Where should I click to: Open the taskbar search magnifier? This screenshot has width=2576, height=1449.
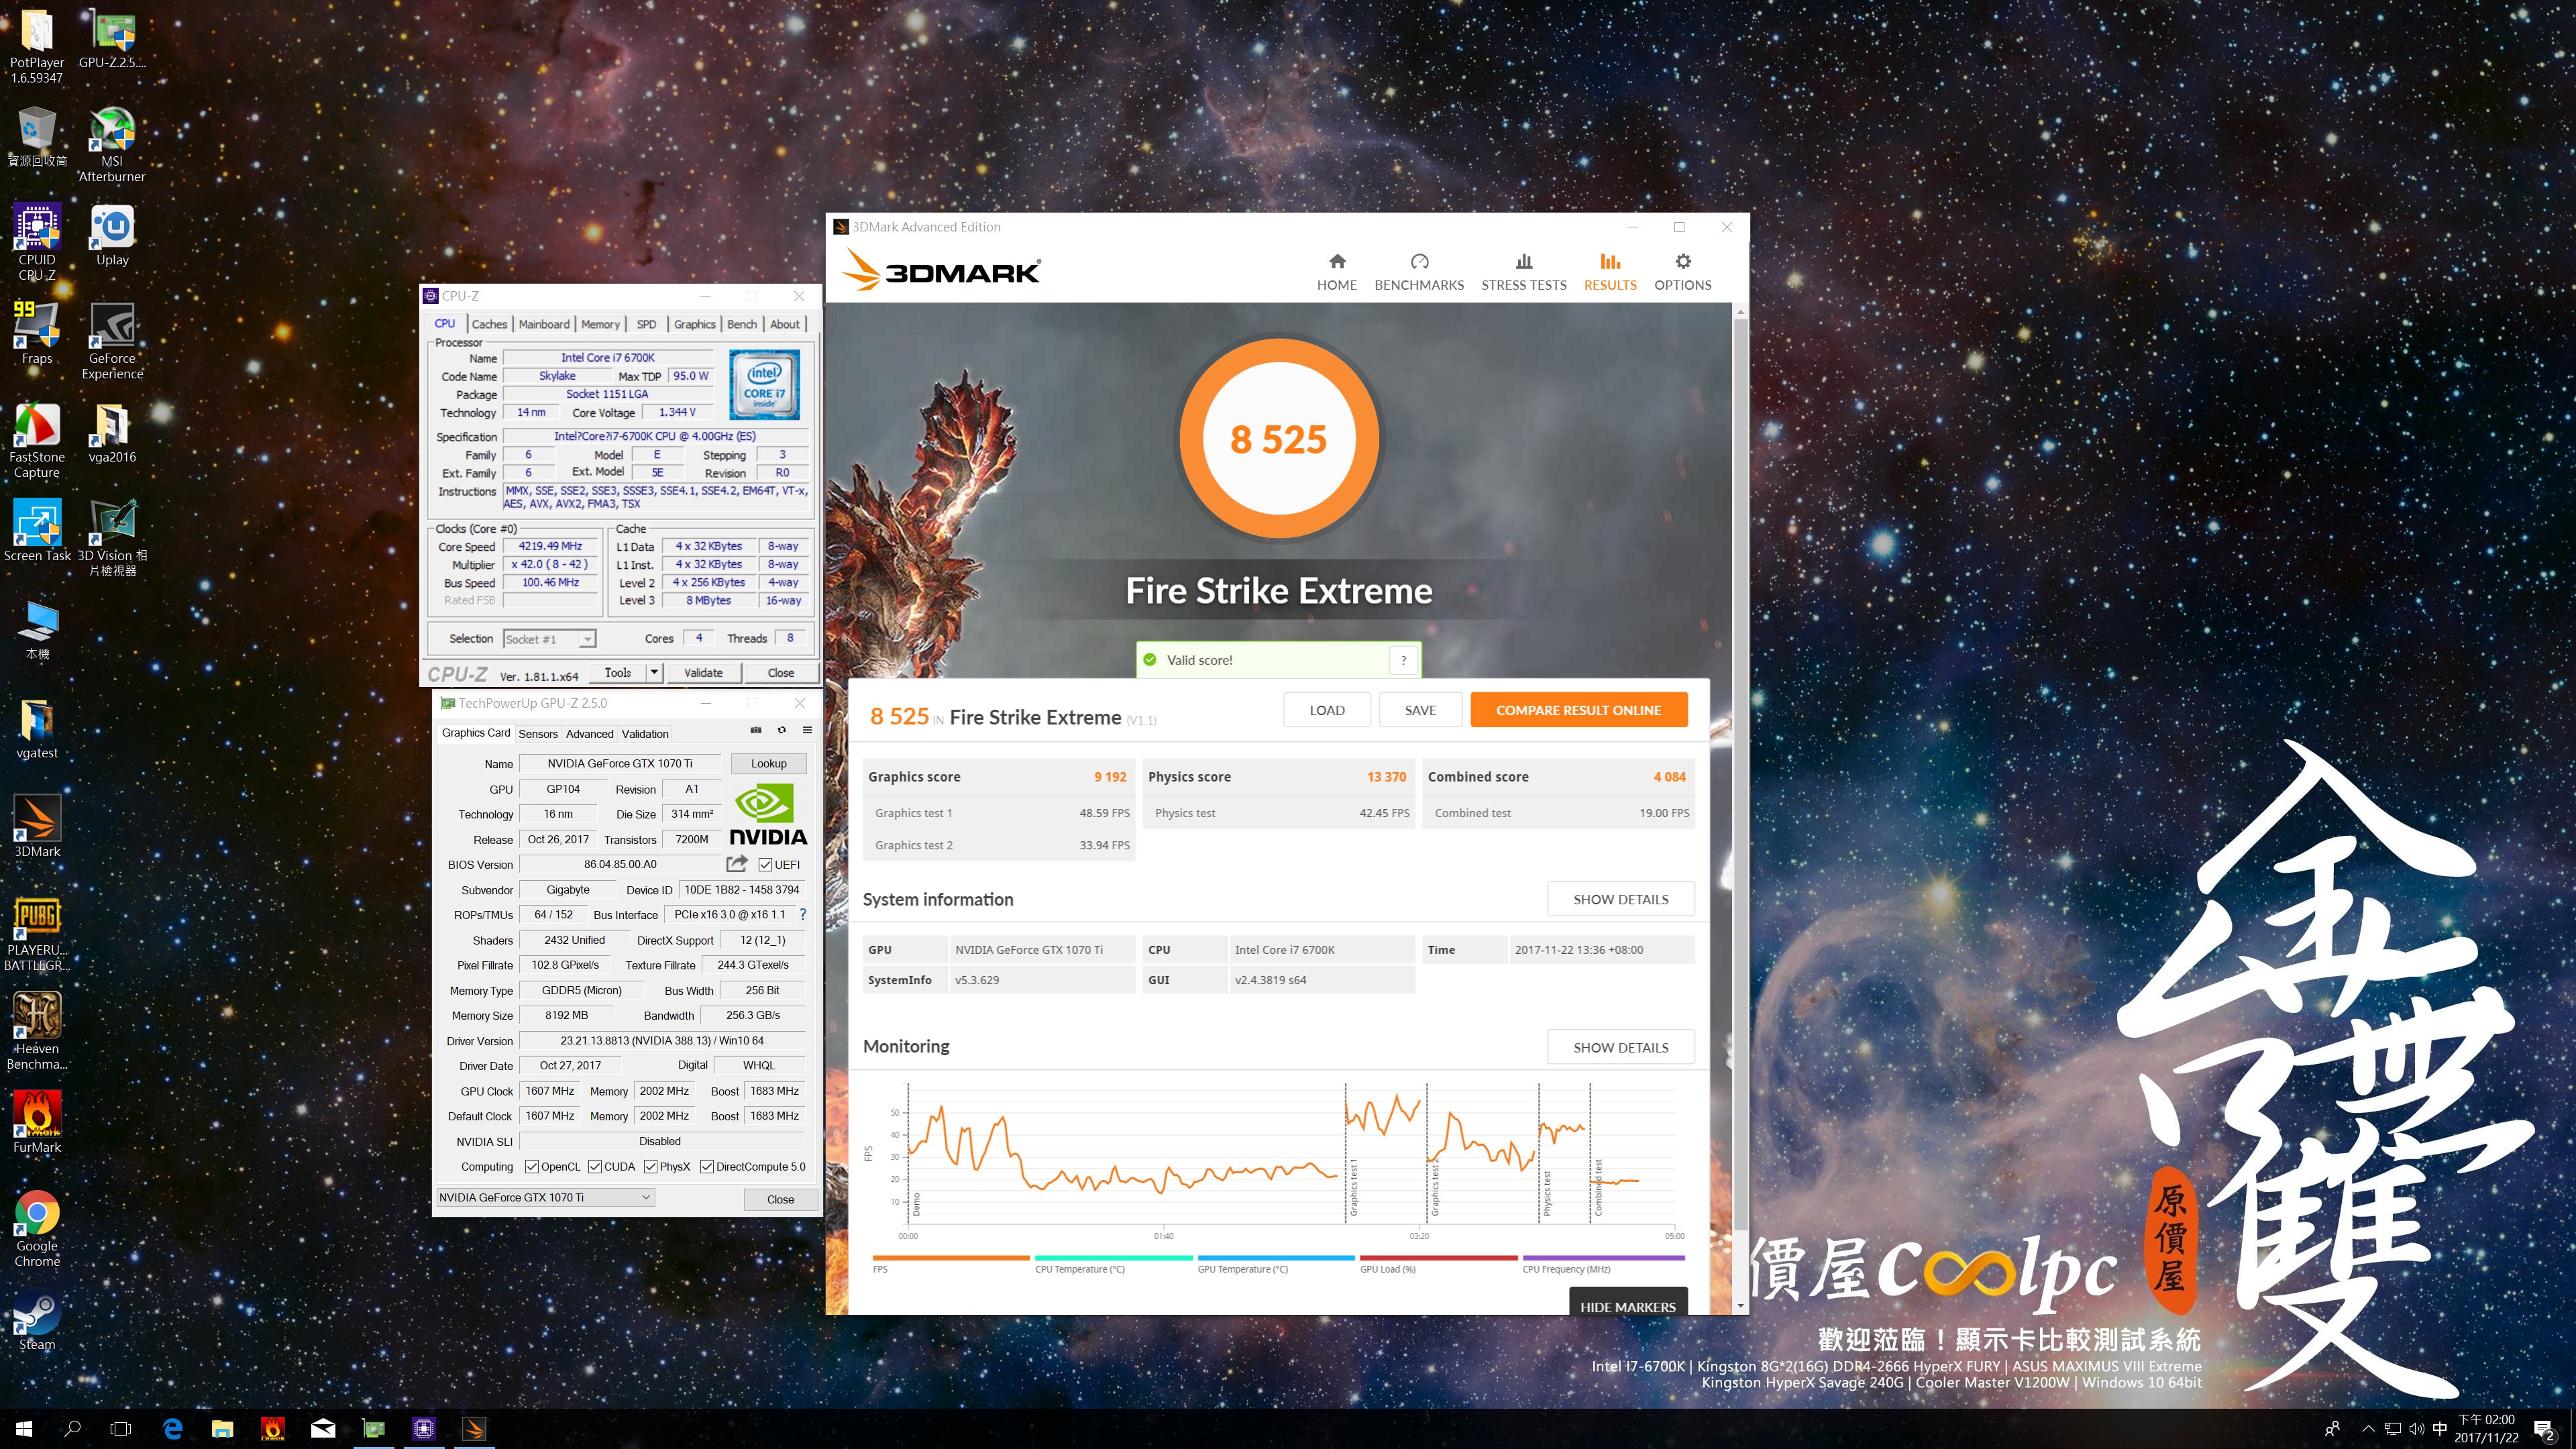click(72, 1428)
